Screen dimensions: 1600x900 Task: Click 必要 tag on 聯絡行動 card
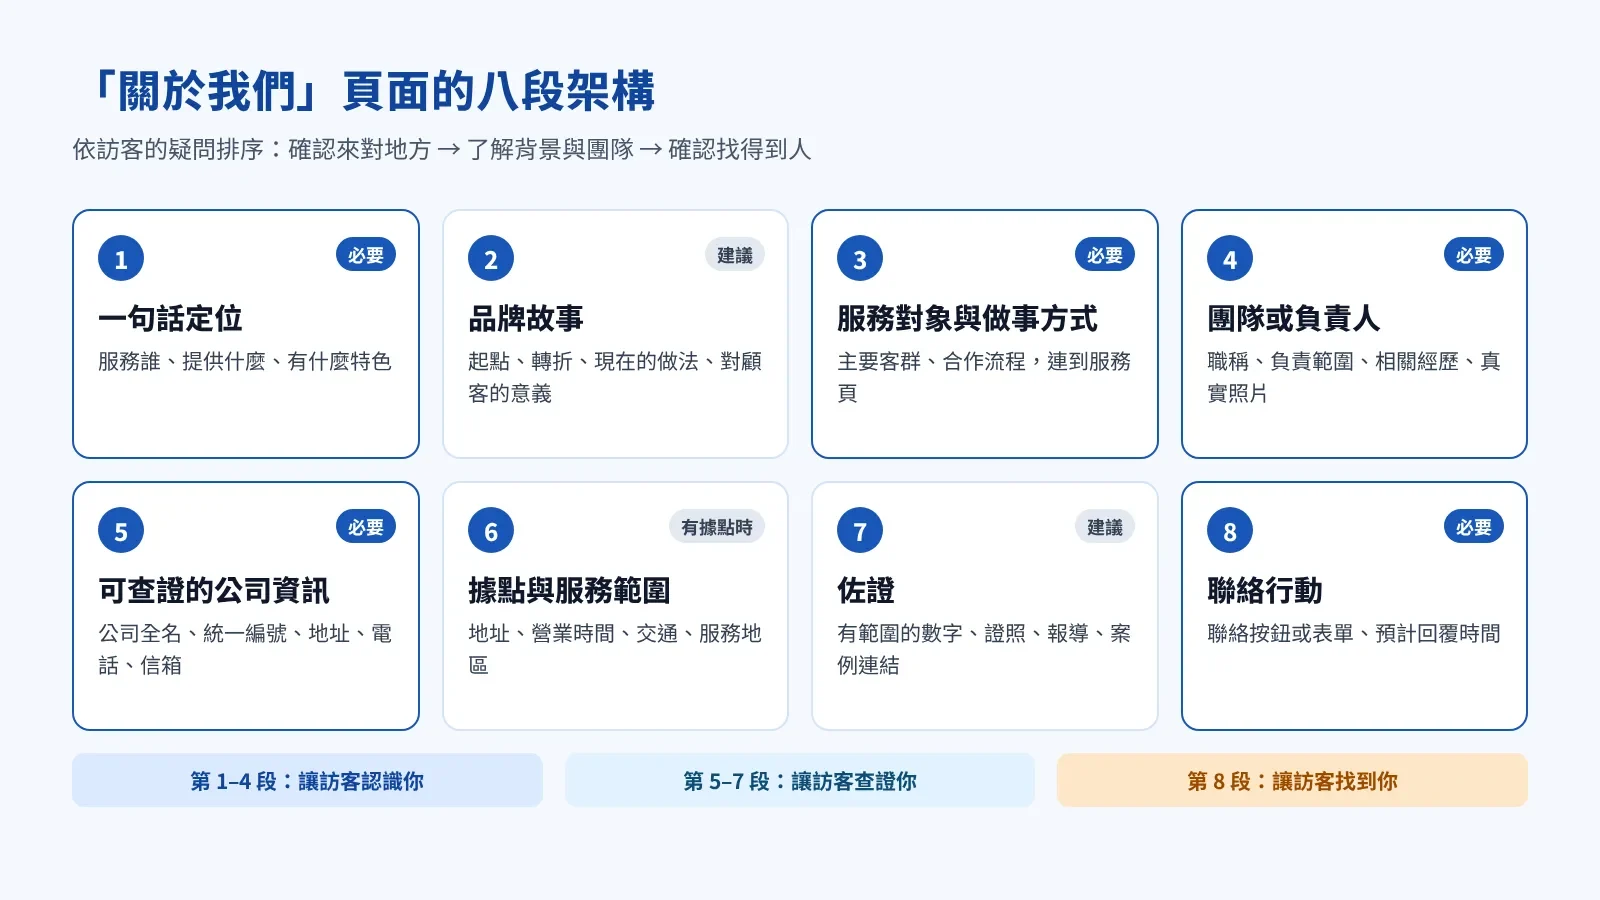coord(1474,527)
